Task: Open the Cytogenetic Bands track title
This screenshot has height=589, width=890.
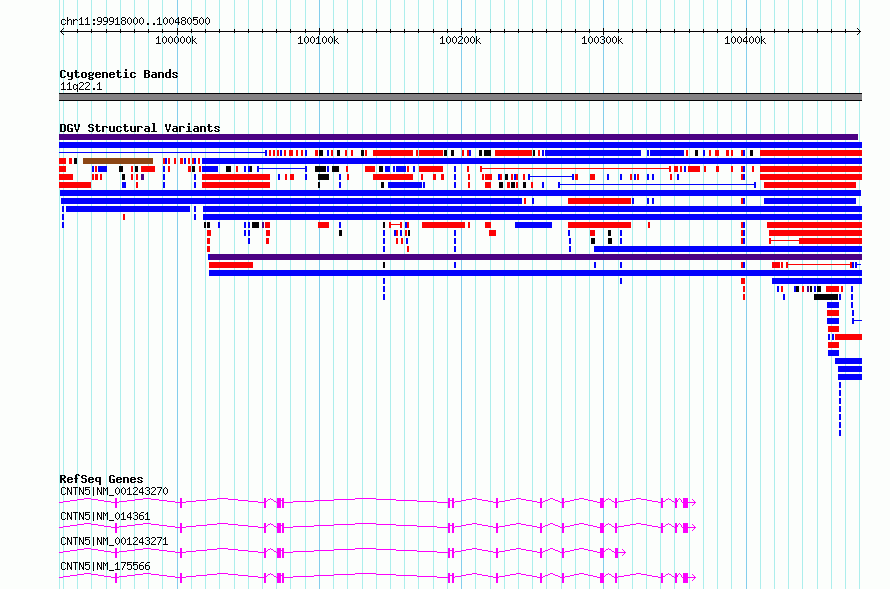Action: (119, 74)
